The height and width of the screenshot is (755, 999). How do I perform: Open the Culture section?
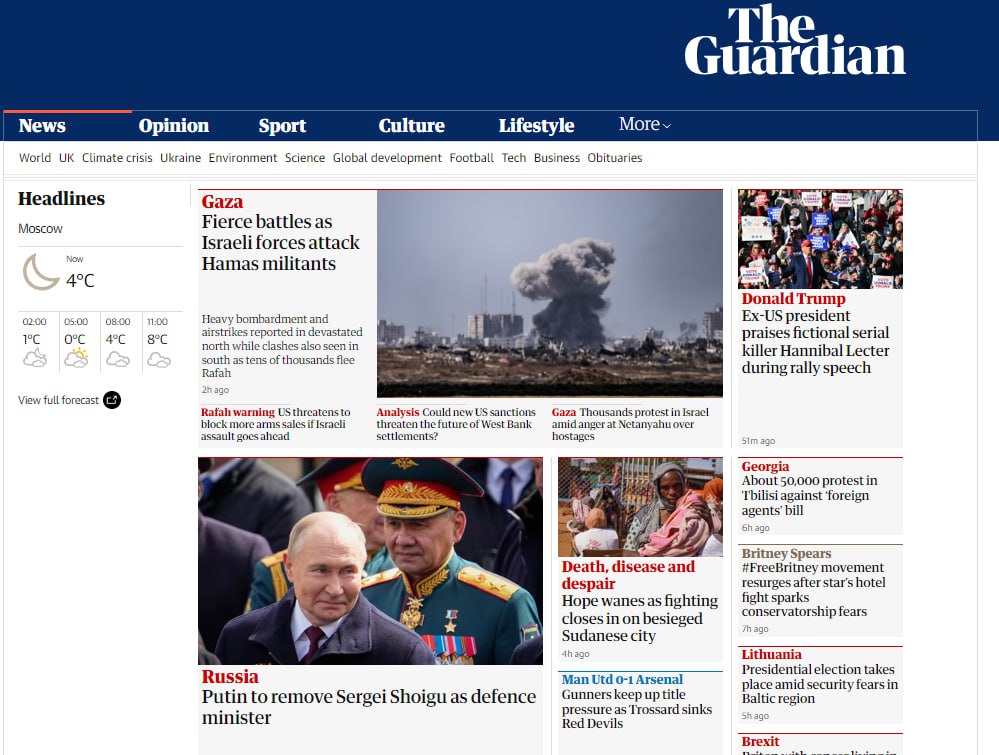(412, 126)
